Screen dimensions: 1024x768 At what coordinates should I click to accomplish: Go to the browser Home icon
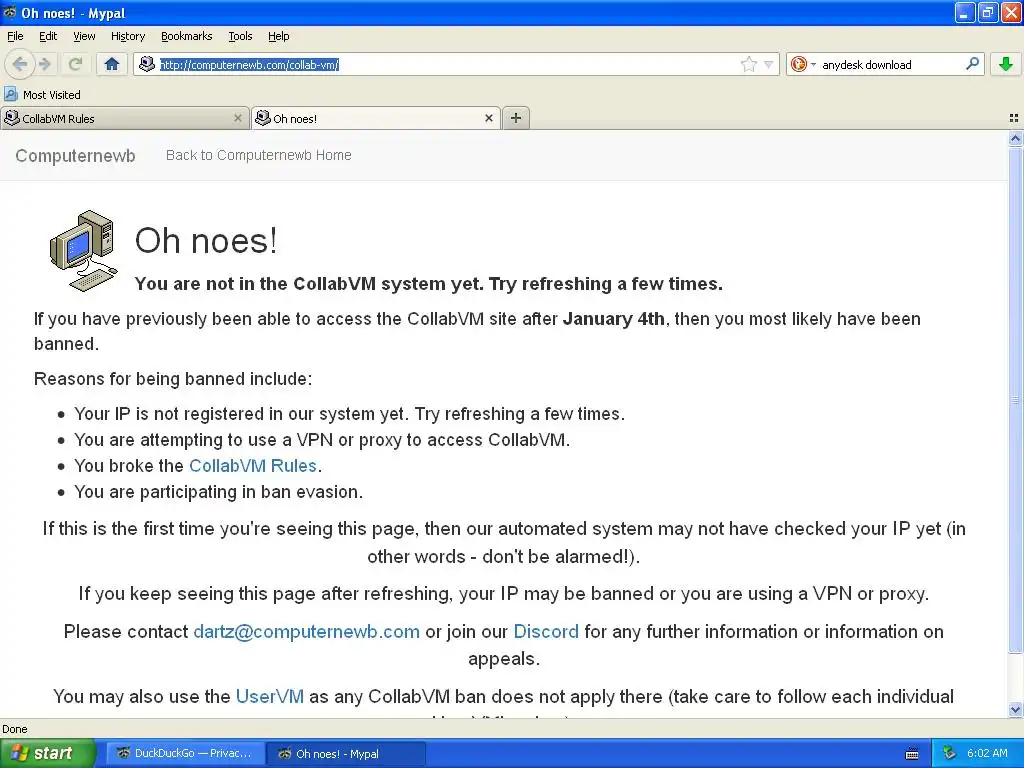[112, 64]
